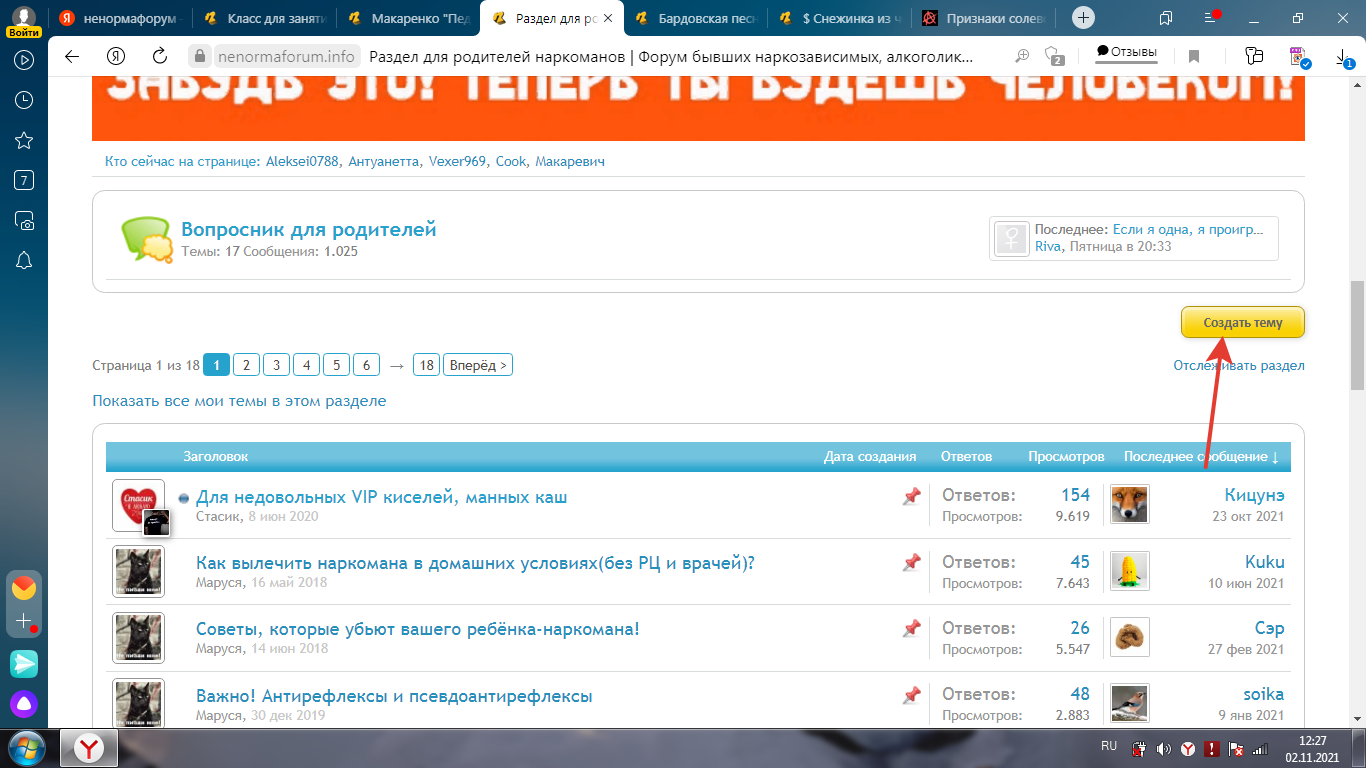
Task: Click the screenshot camera icon in sidebar
Action: (24, 220)
